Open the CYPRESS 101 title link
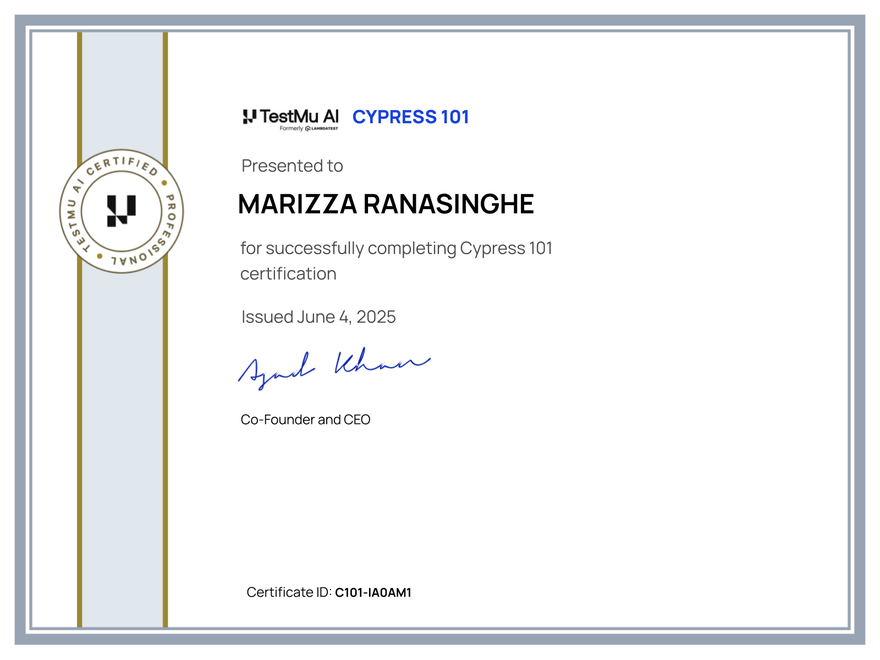Viewport: 880px width, 660px height. point(411,117)
